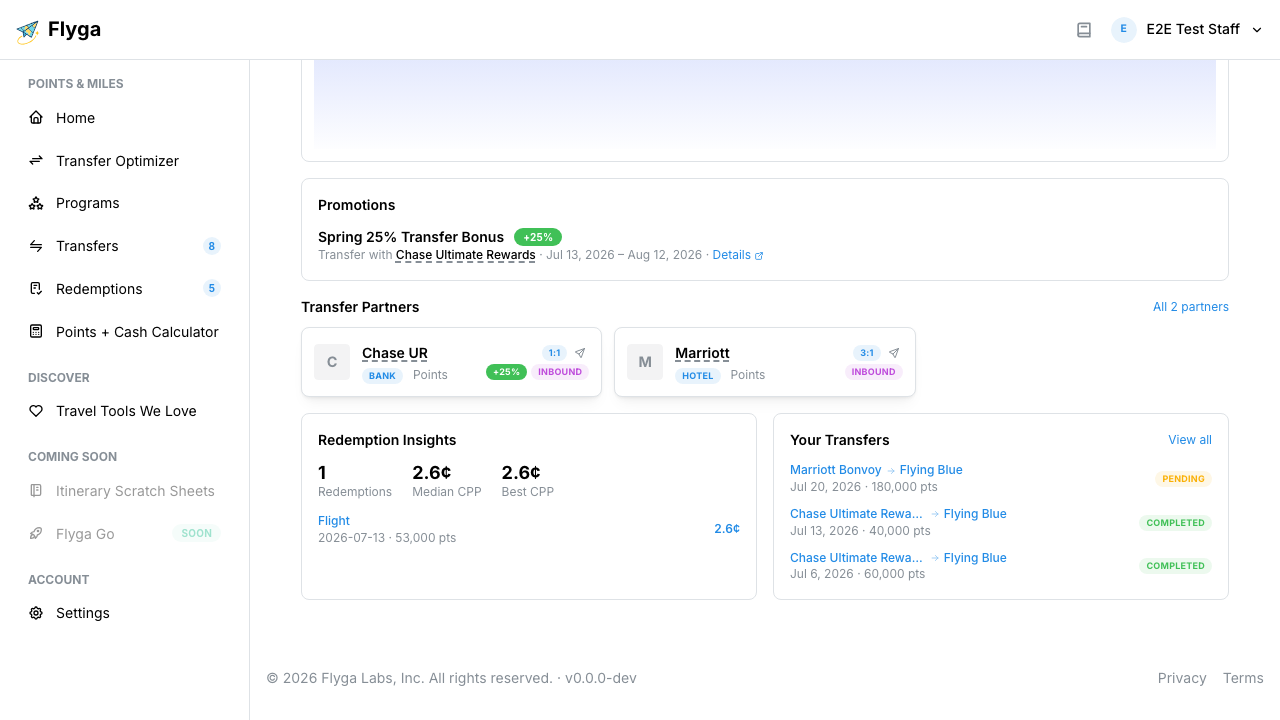Open Flying Blue on the Jul 13 transfer
The image size is (1280, 720).
pos(975,514)
